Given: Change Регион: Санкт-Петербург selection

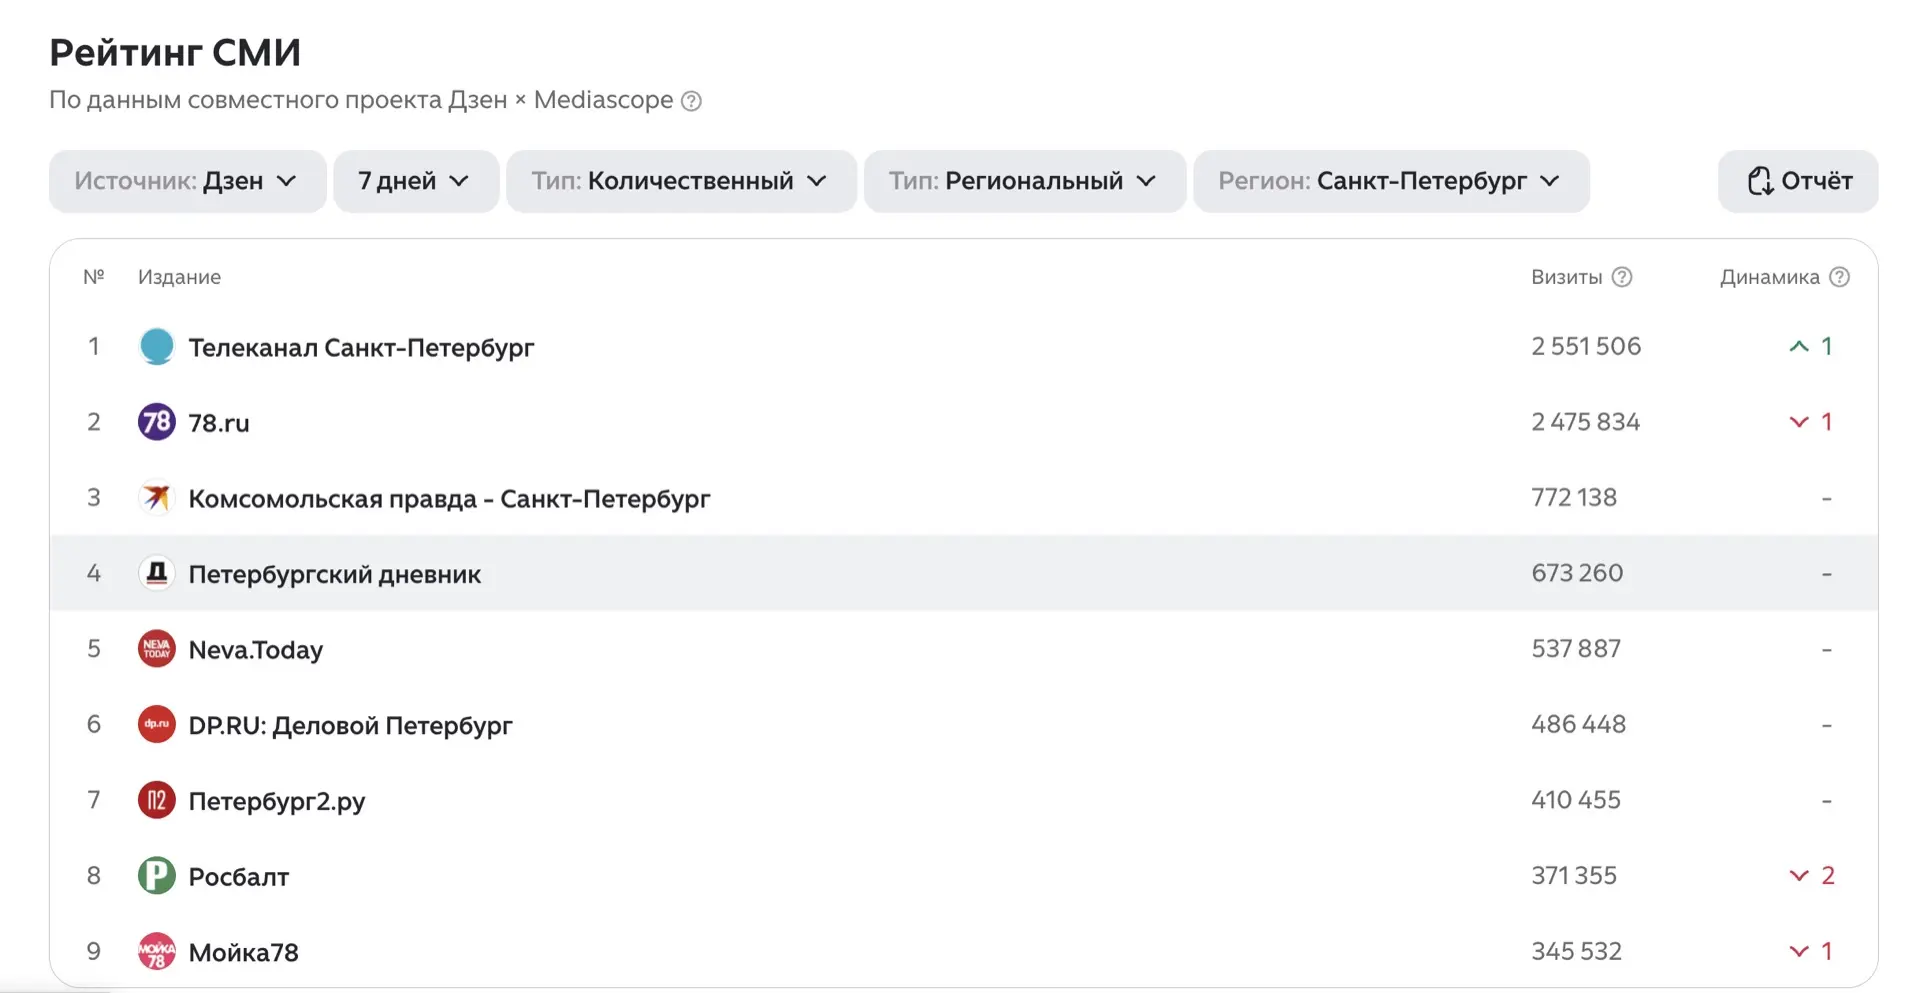Looking at the screenshot, I should pyautogui.click(x=1390, y=181).
